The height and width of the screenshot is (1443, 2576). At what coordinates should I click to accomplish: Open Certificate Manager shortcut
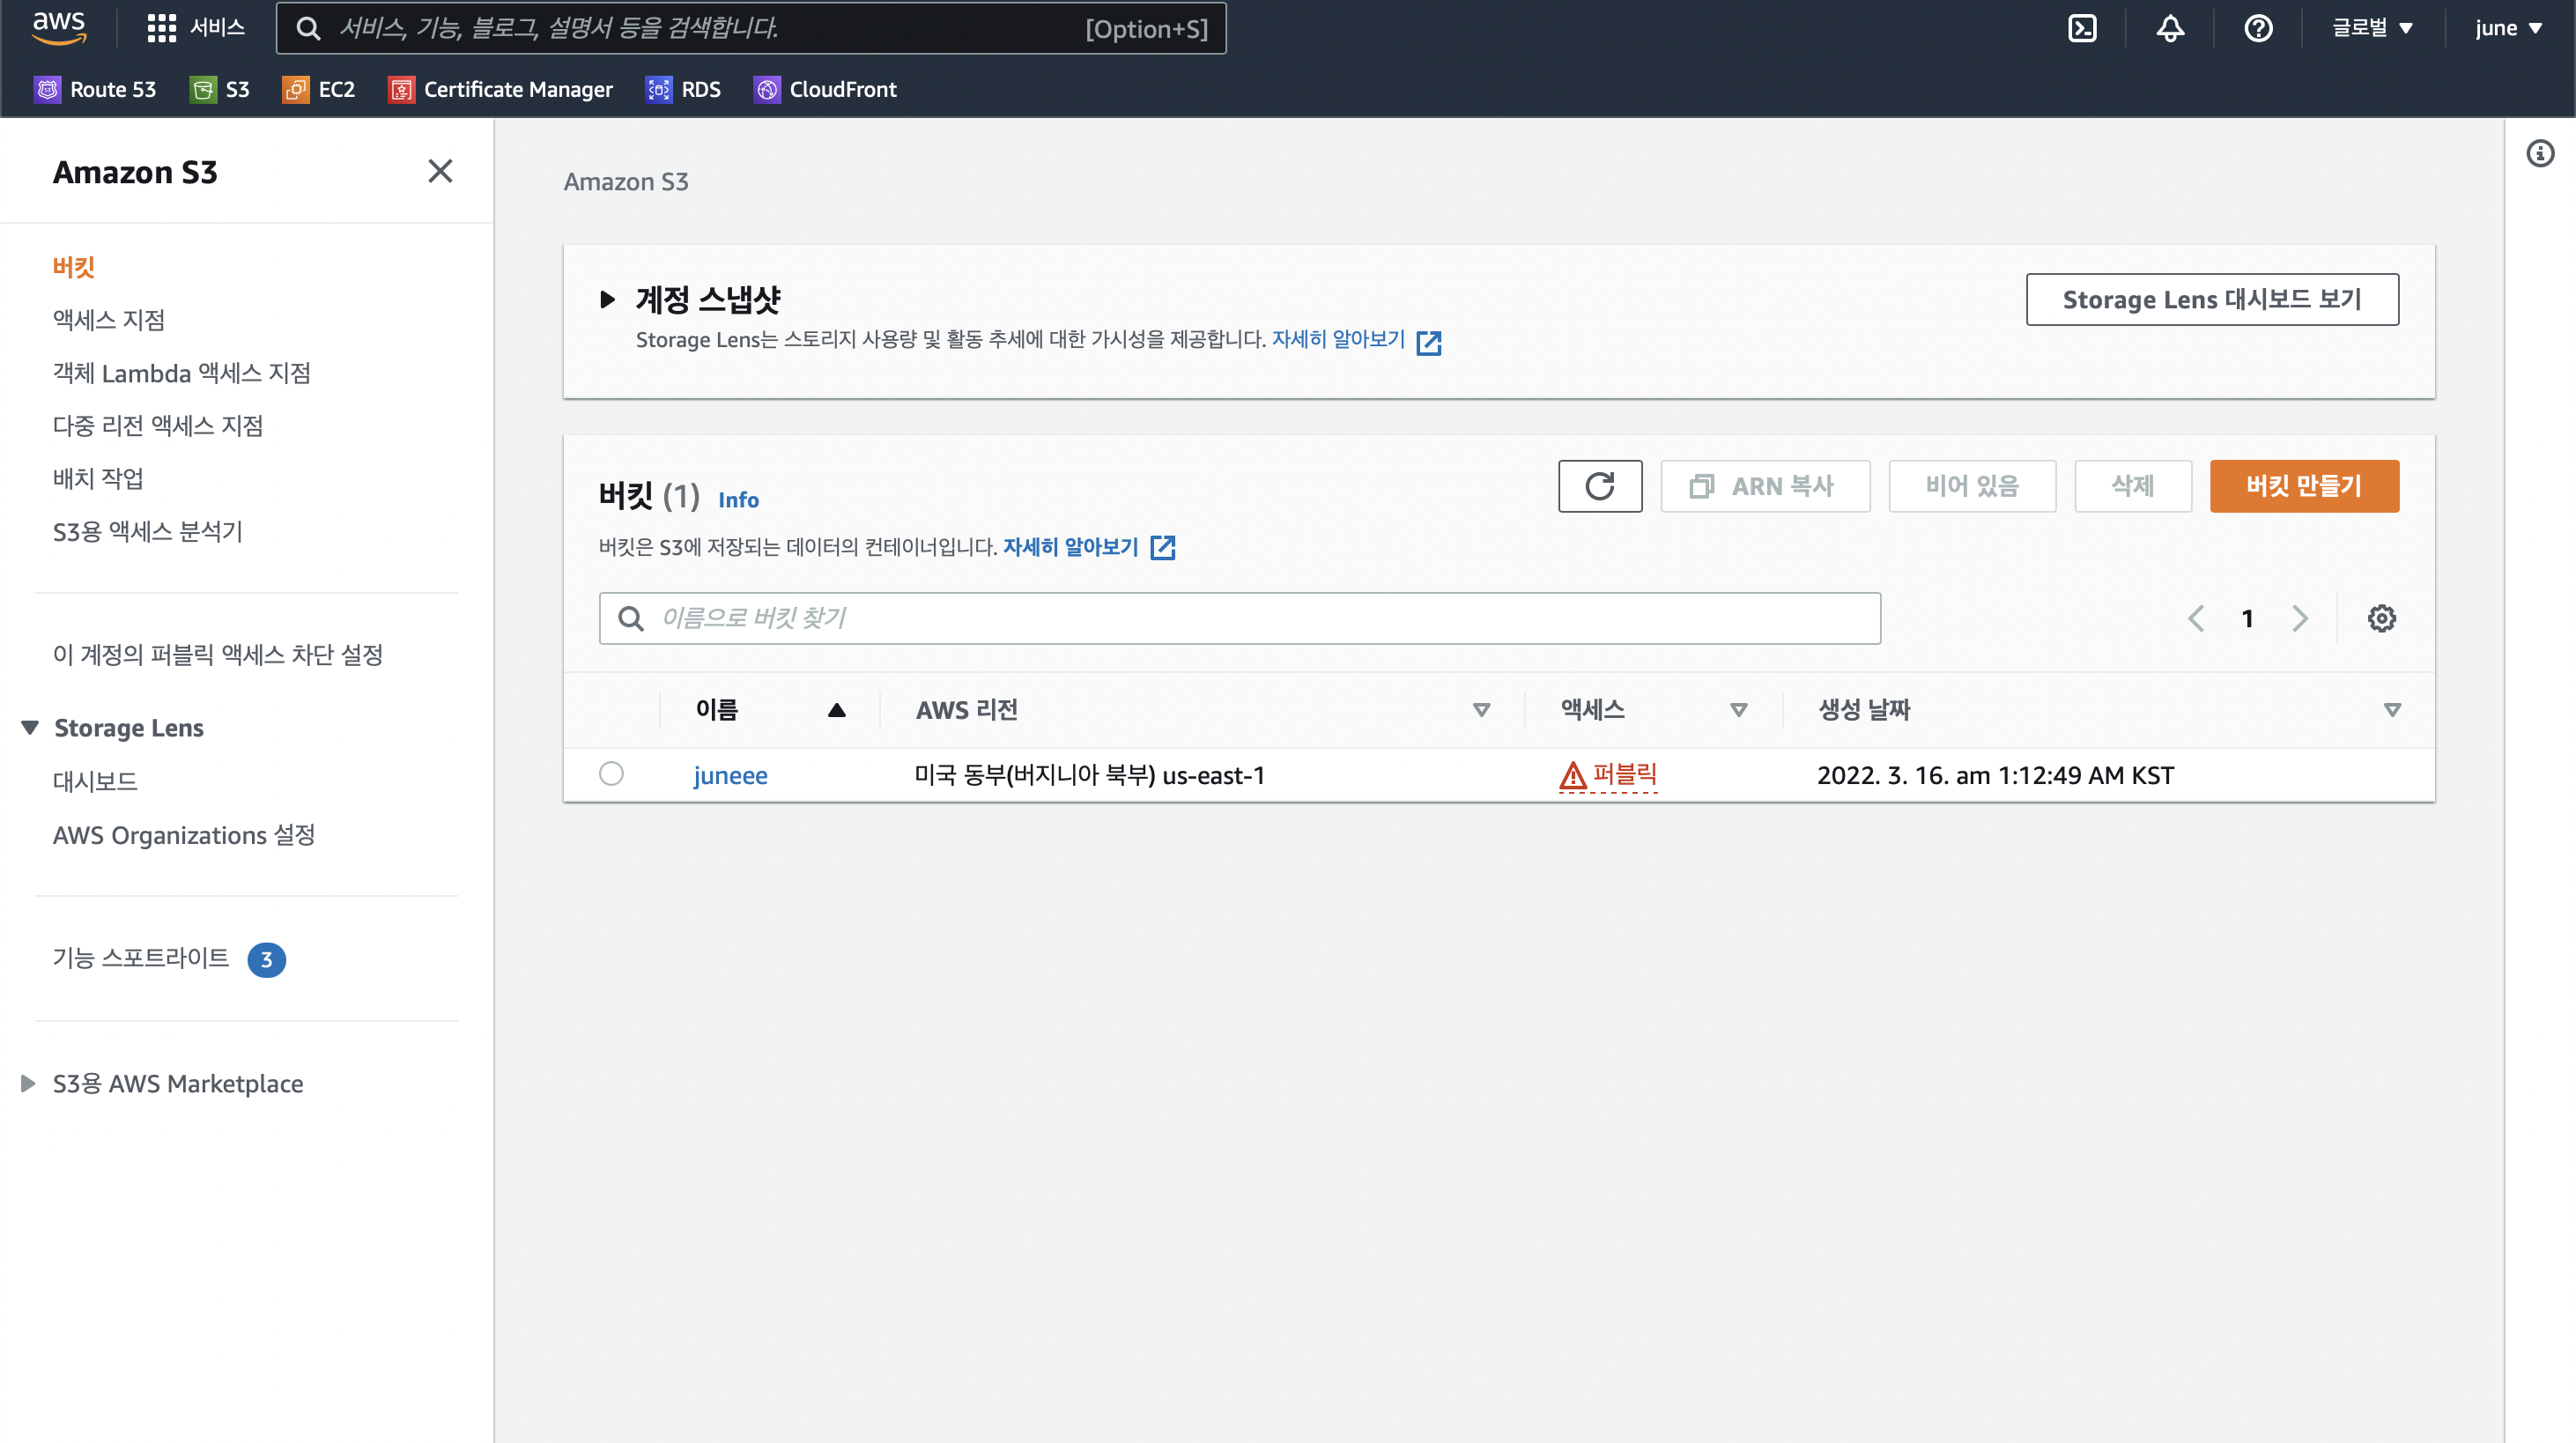tap(501, 89)
